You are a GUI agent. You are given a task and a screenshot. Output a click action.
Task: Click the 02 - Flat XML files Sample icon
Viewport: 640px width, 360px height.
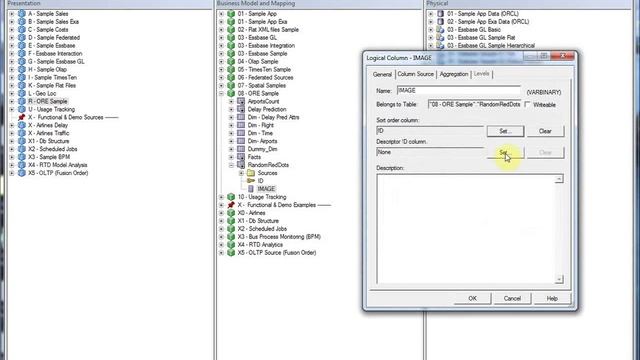[231, 30]
